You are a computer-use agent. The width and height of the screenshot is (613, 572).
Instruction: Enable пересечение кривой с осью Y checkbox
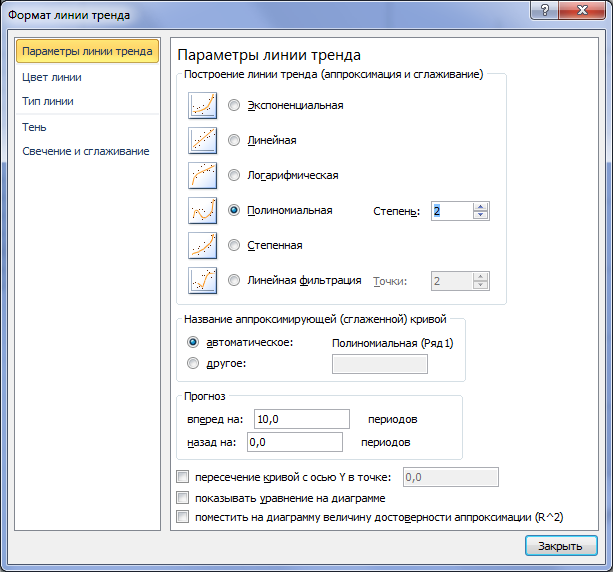[183, 477]
